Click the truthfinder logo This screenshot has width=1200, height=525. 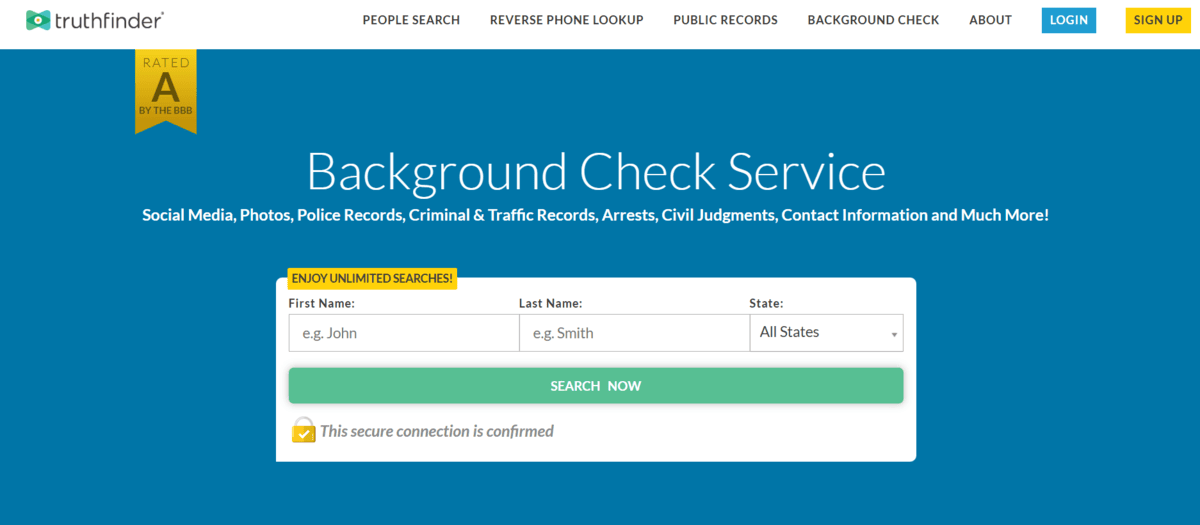tap(95, 20)
